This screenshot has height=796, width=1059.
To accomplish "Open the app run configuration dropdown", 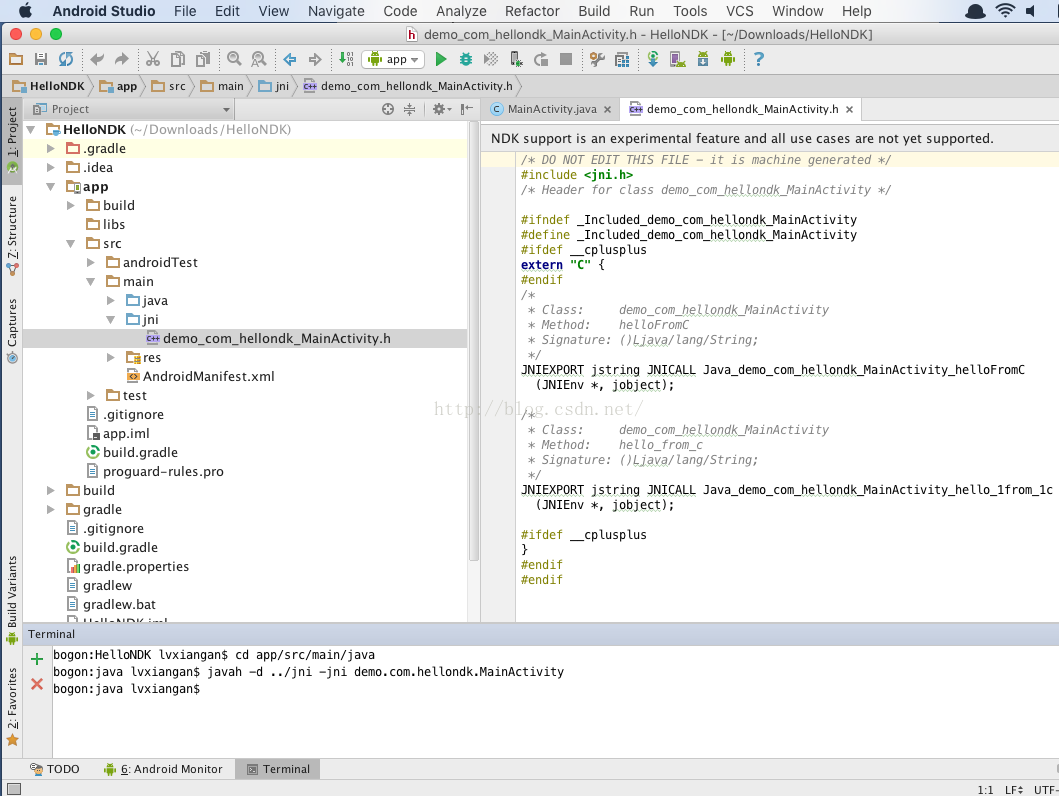I will tap(393, 59).
